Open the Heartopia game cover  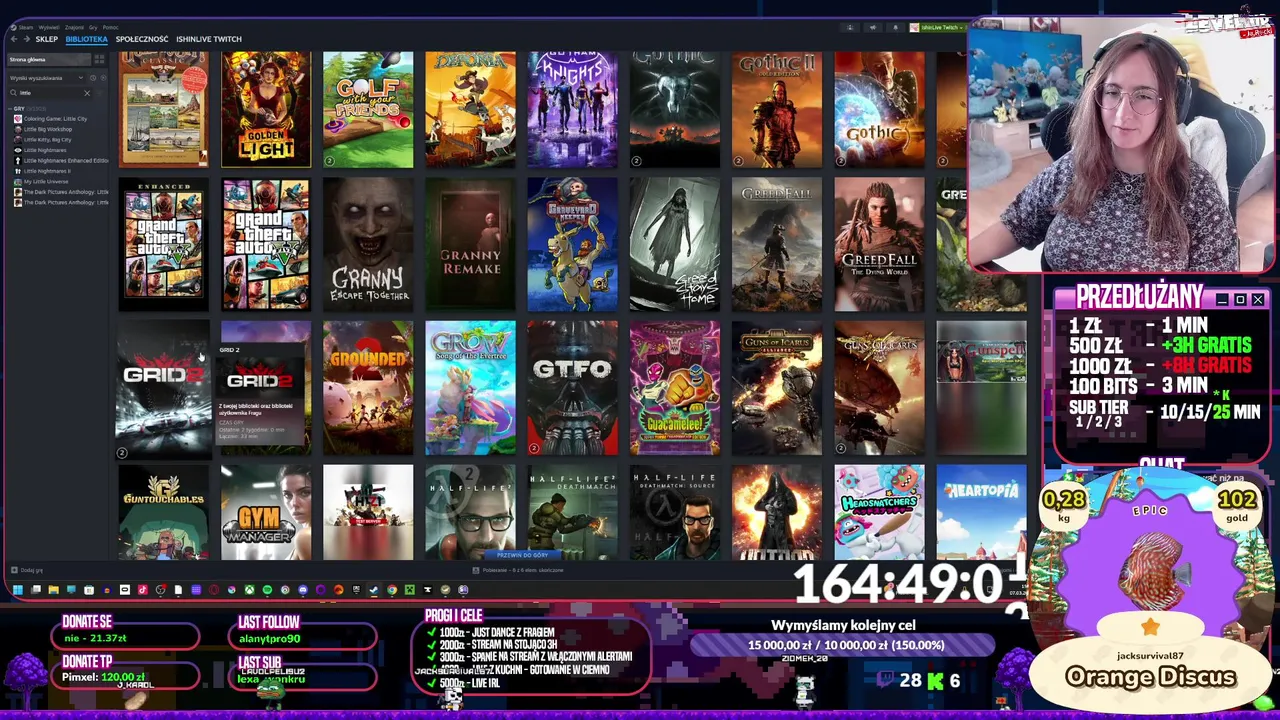coord(981,512)
